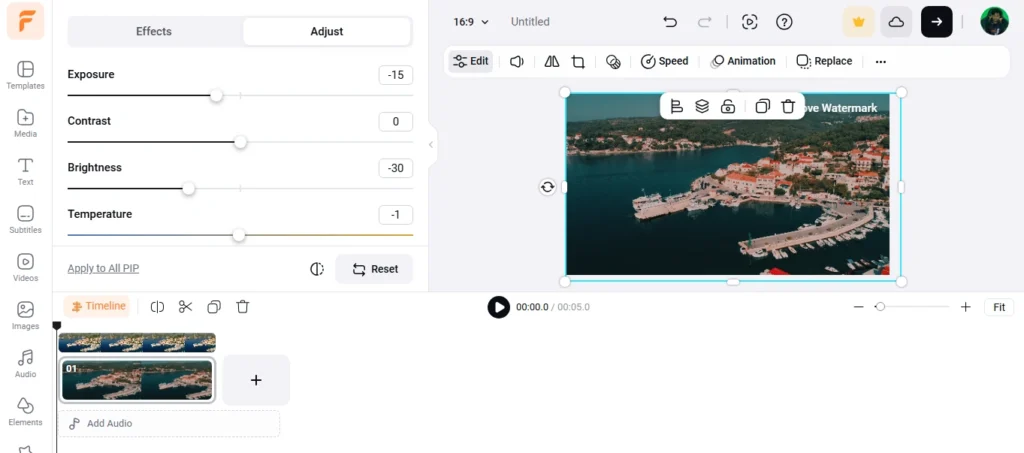Click the premium crown button

(x=858, y=22)
